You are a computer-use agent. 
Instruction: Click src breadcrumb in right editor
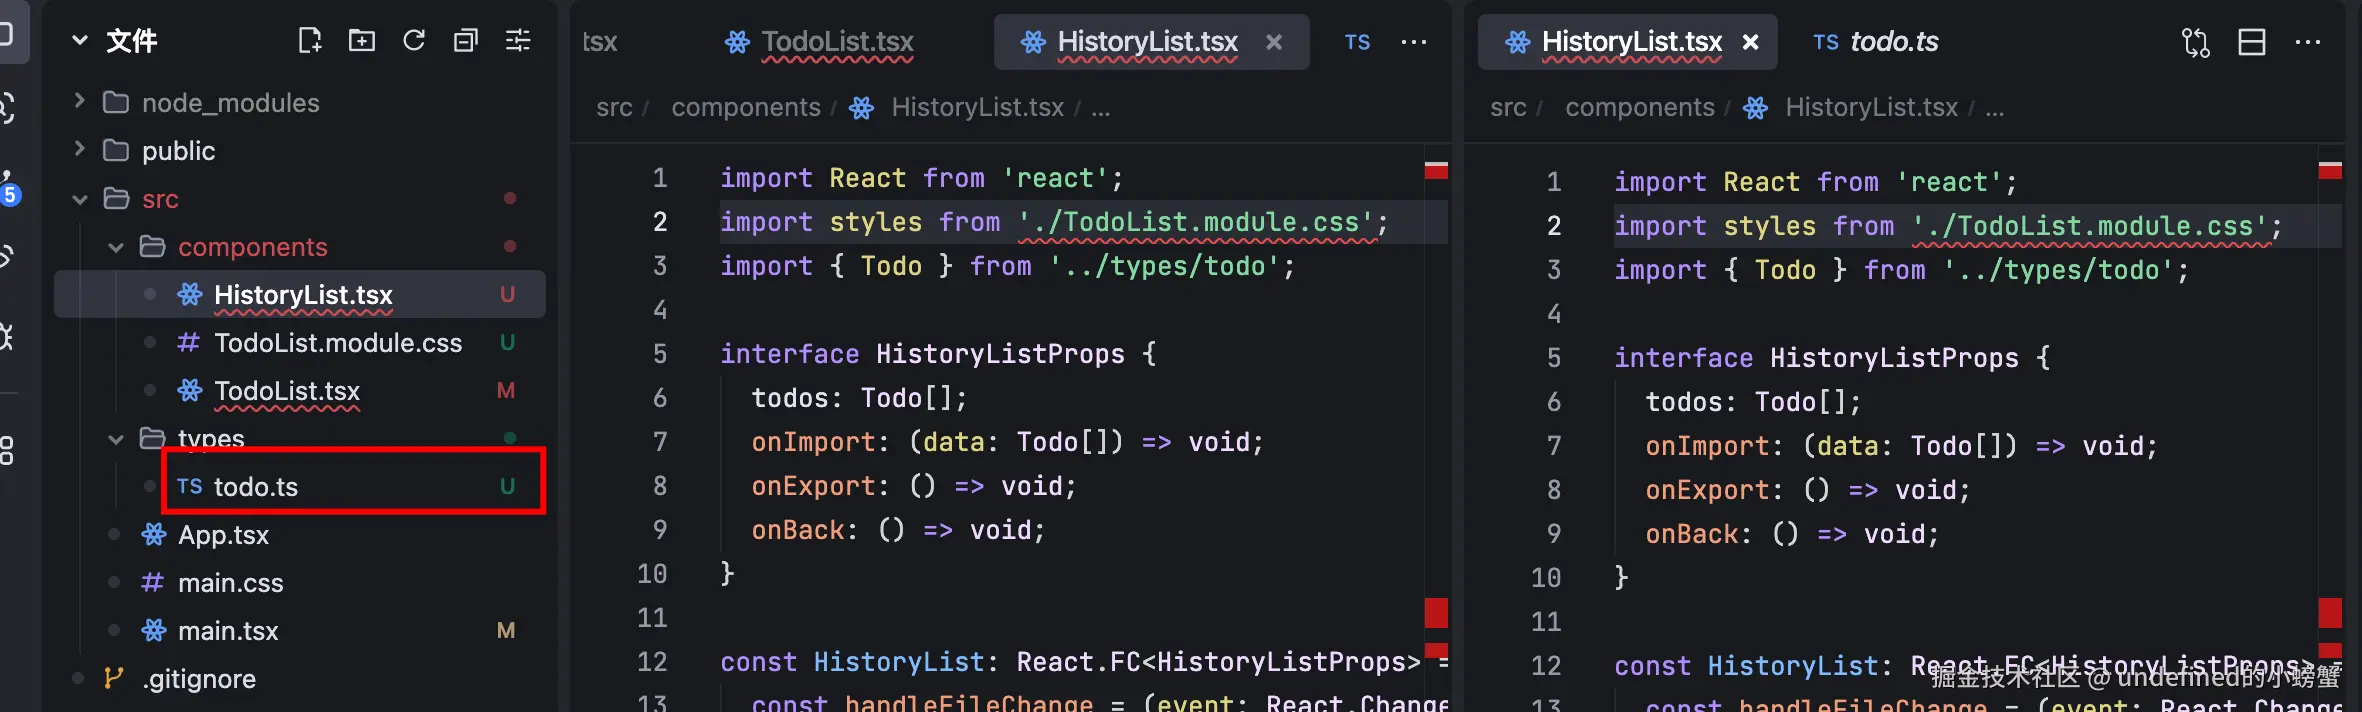(x=1508, y=107)
